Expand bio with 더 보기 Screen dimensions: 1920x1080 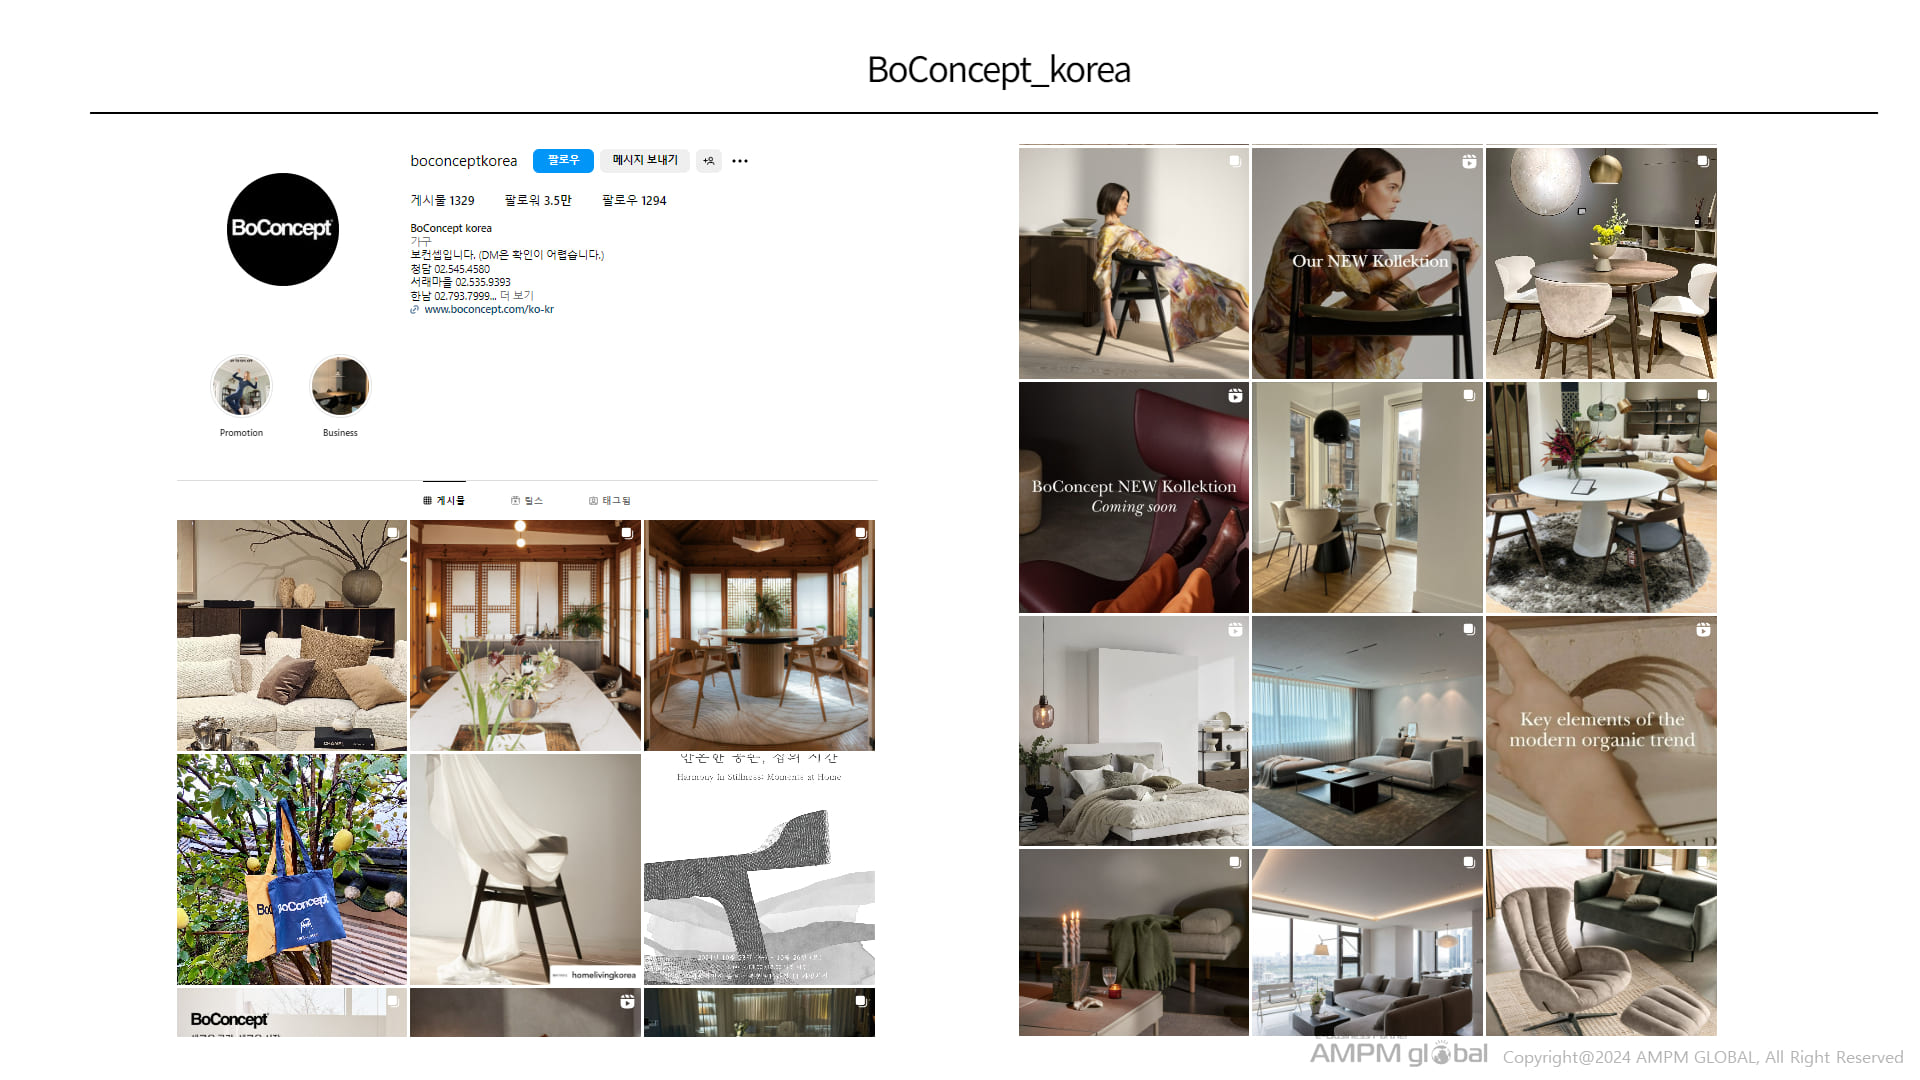click(517, 296)
